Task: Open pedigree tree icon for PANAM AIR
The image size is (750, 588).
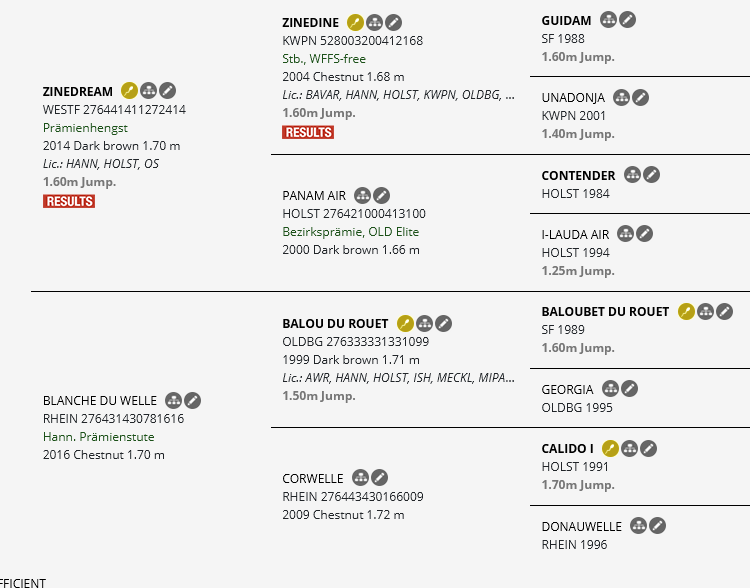Action: (362, 195)
